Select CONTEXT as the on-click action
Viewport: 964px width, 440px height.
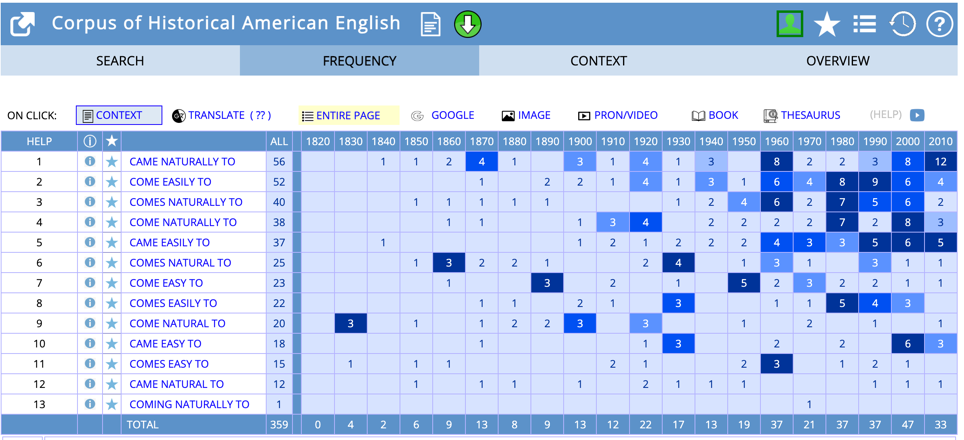point(119,115)
